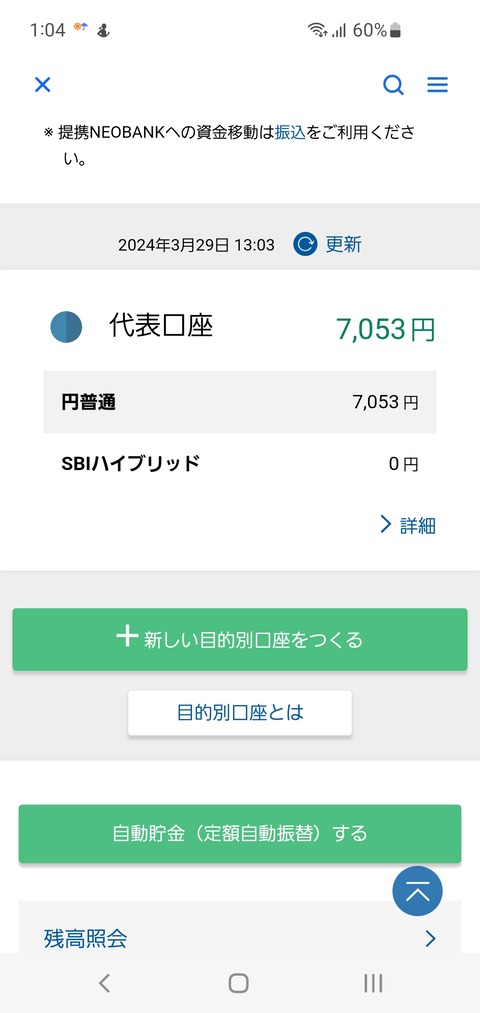Open 残高照会 row chevron arrow
This screenshot has width=480, height=1013.
(430, 938)
